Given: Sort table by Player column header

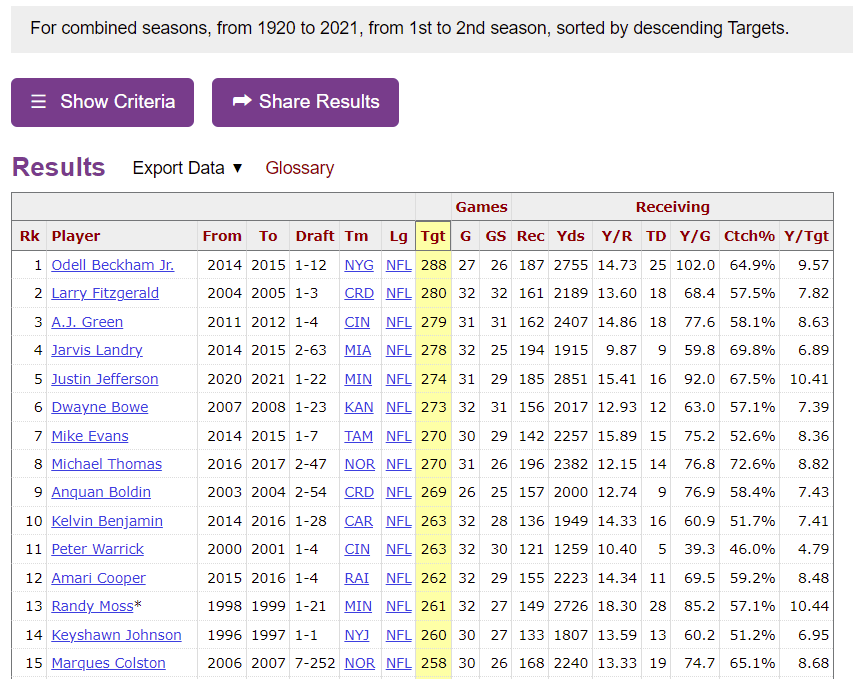Looking at the screenshot, I should 76,236.
